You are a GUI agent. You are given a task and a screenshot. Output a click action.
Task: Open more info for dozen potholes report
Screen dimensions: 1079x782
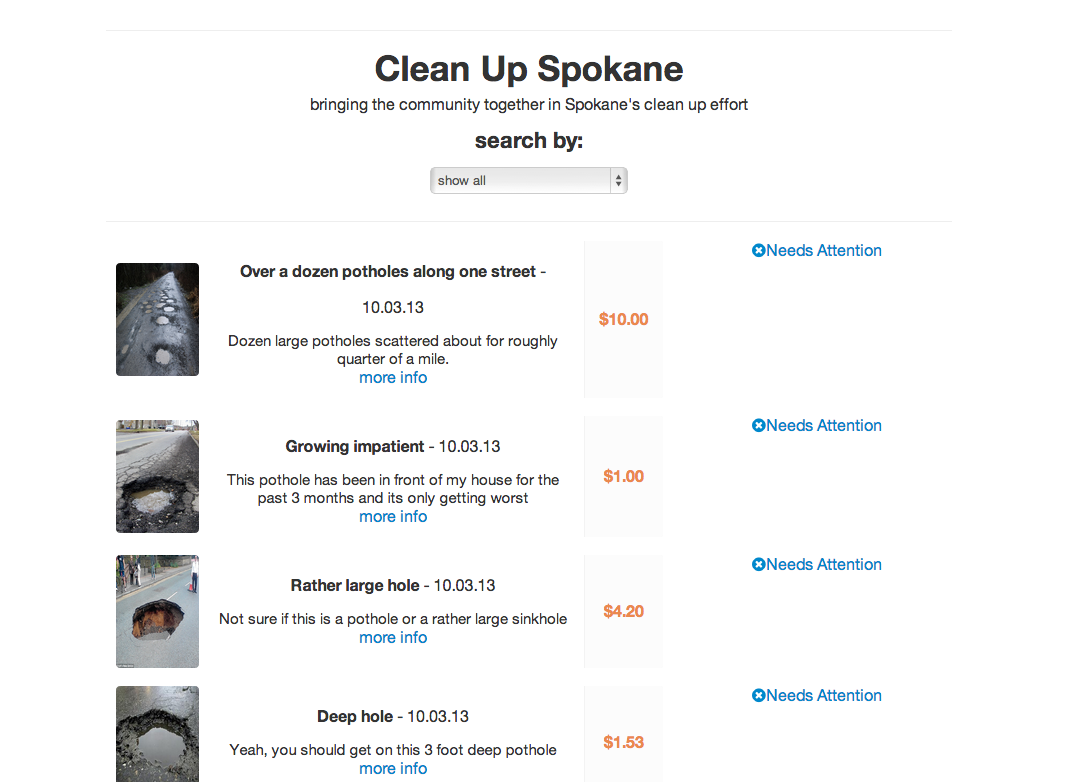[393, 378]
